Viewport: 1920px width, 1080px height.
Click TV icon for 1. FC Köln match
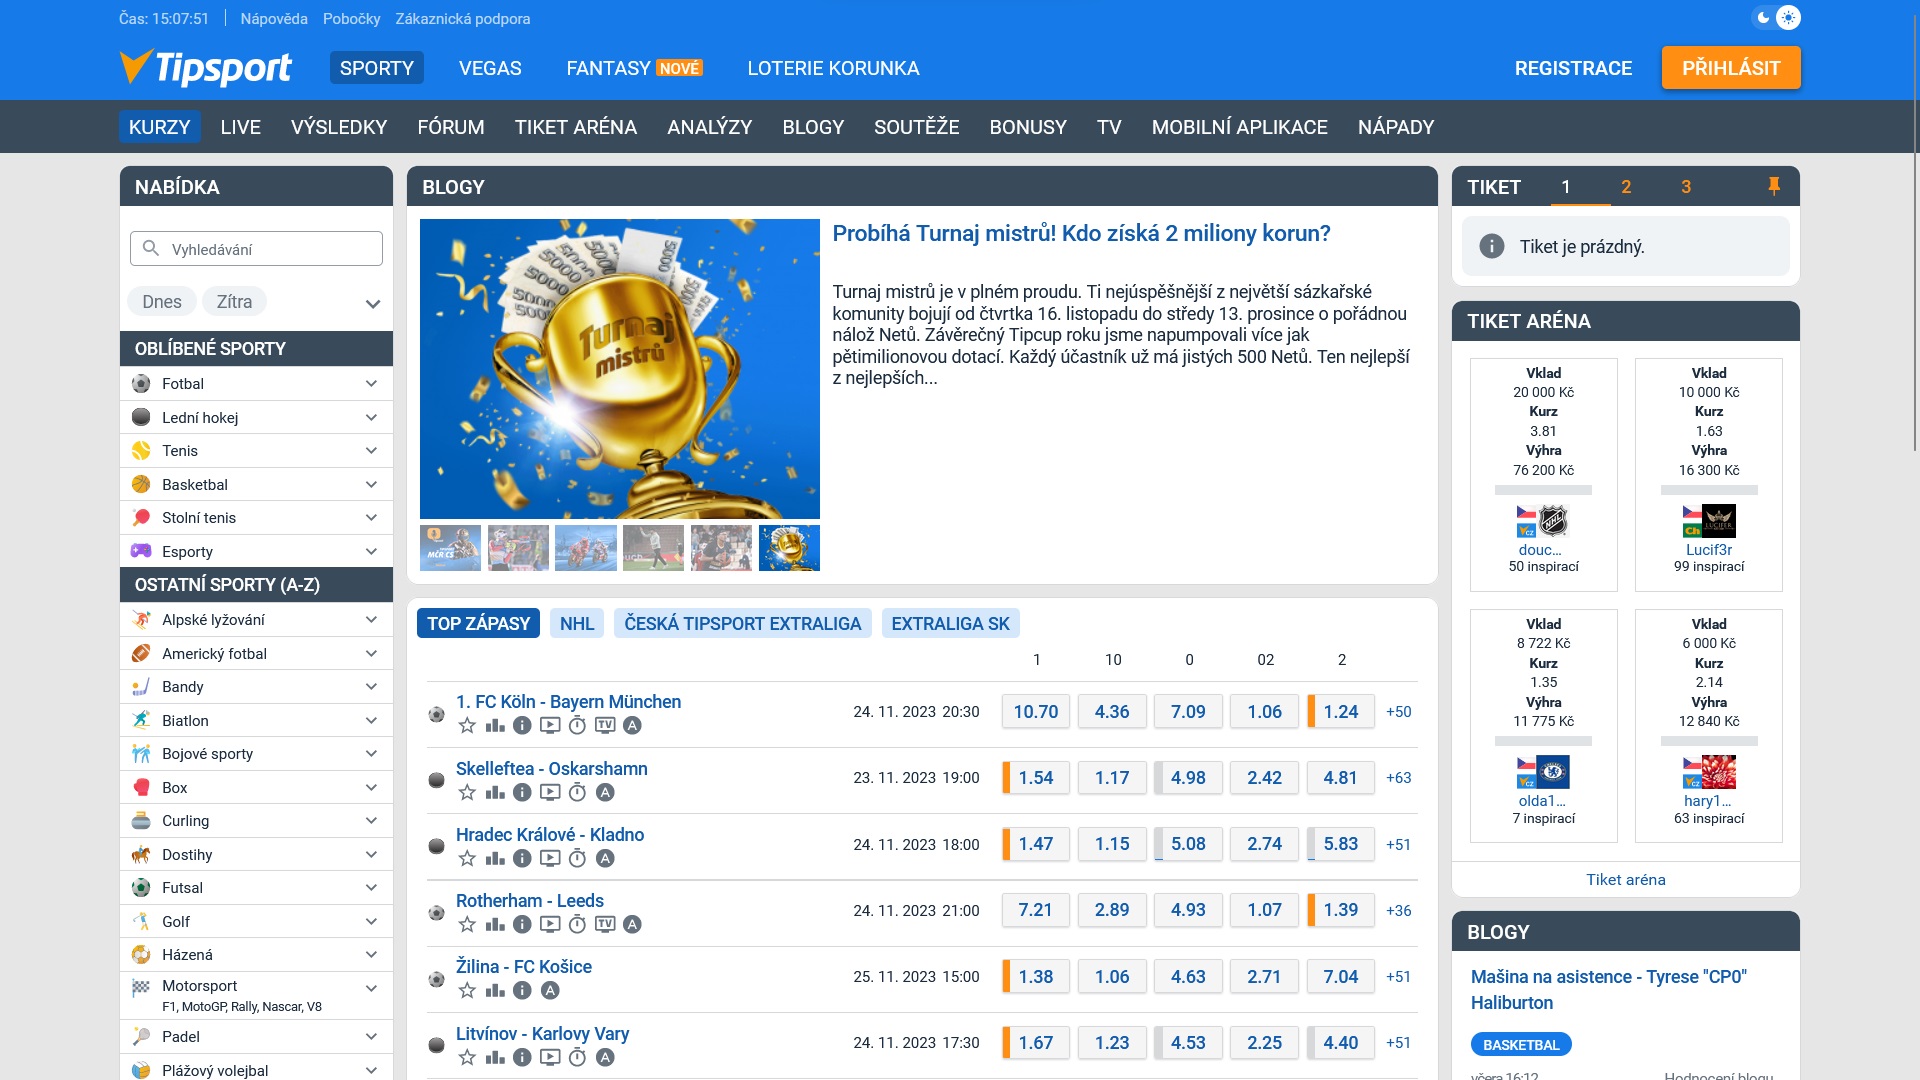pos(605,726)
